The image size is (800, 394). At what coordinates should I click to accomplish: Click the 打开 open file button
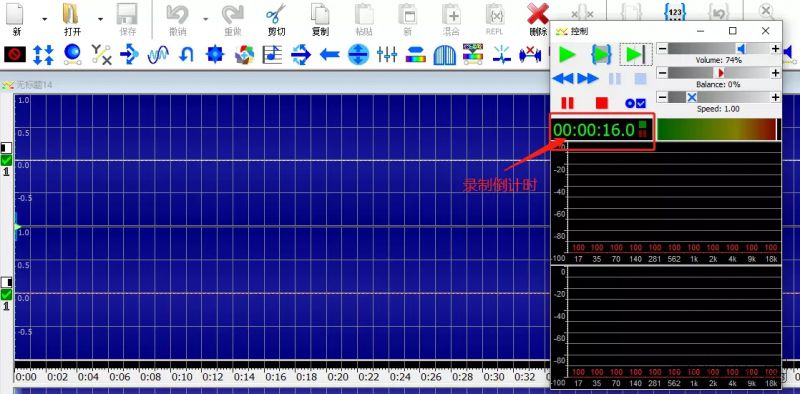point(72,19)
